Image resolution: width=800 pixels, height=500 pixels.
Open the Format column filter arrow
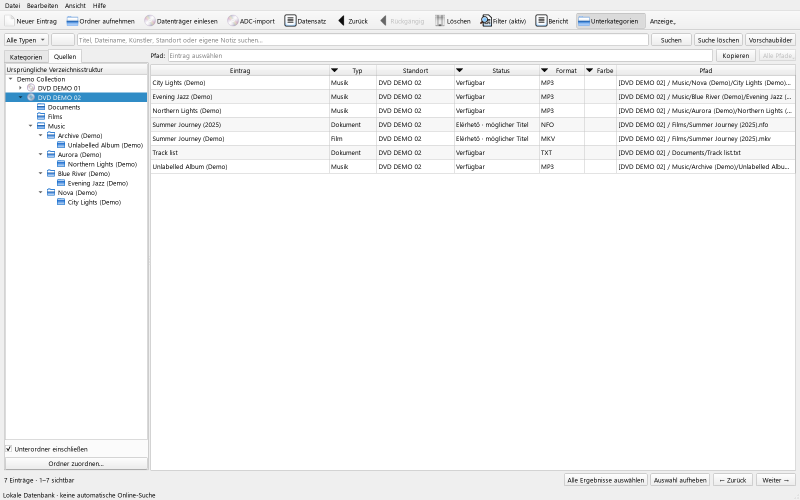(544, 70)
